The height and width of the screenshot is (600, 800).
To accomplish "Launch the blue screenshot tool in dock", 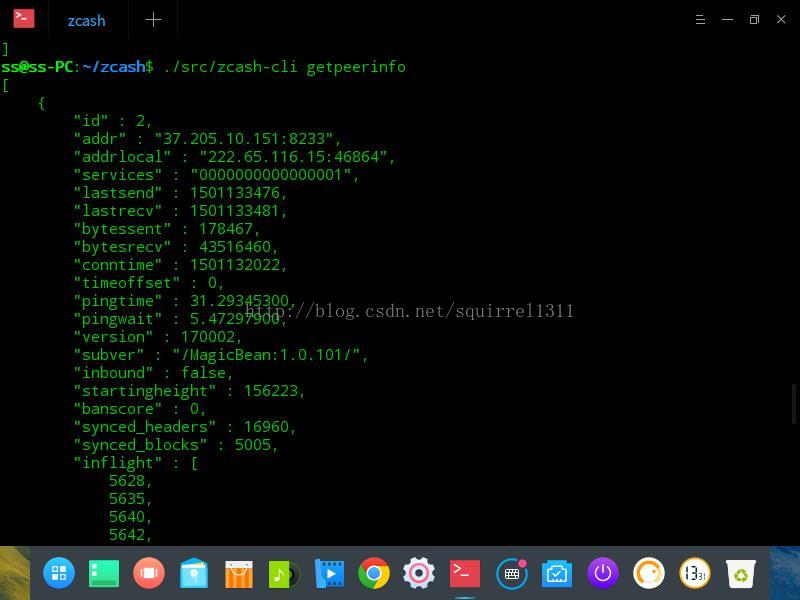I will (557, 573).
